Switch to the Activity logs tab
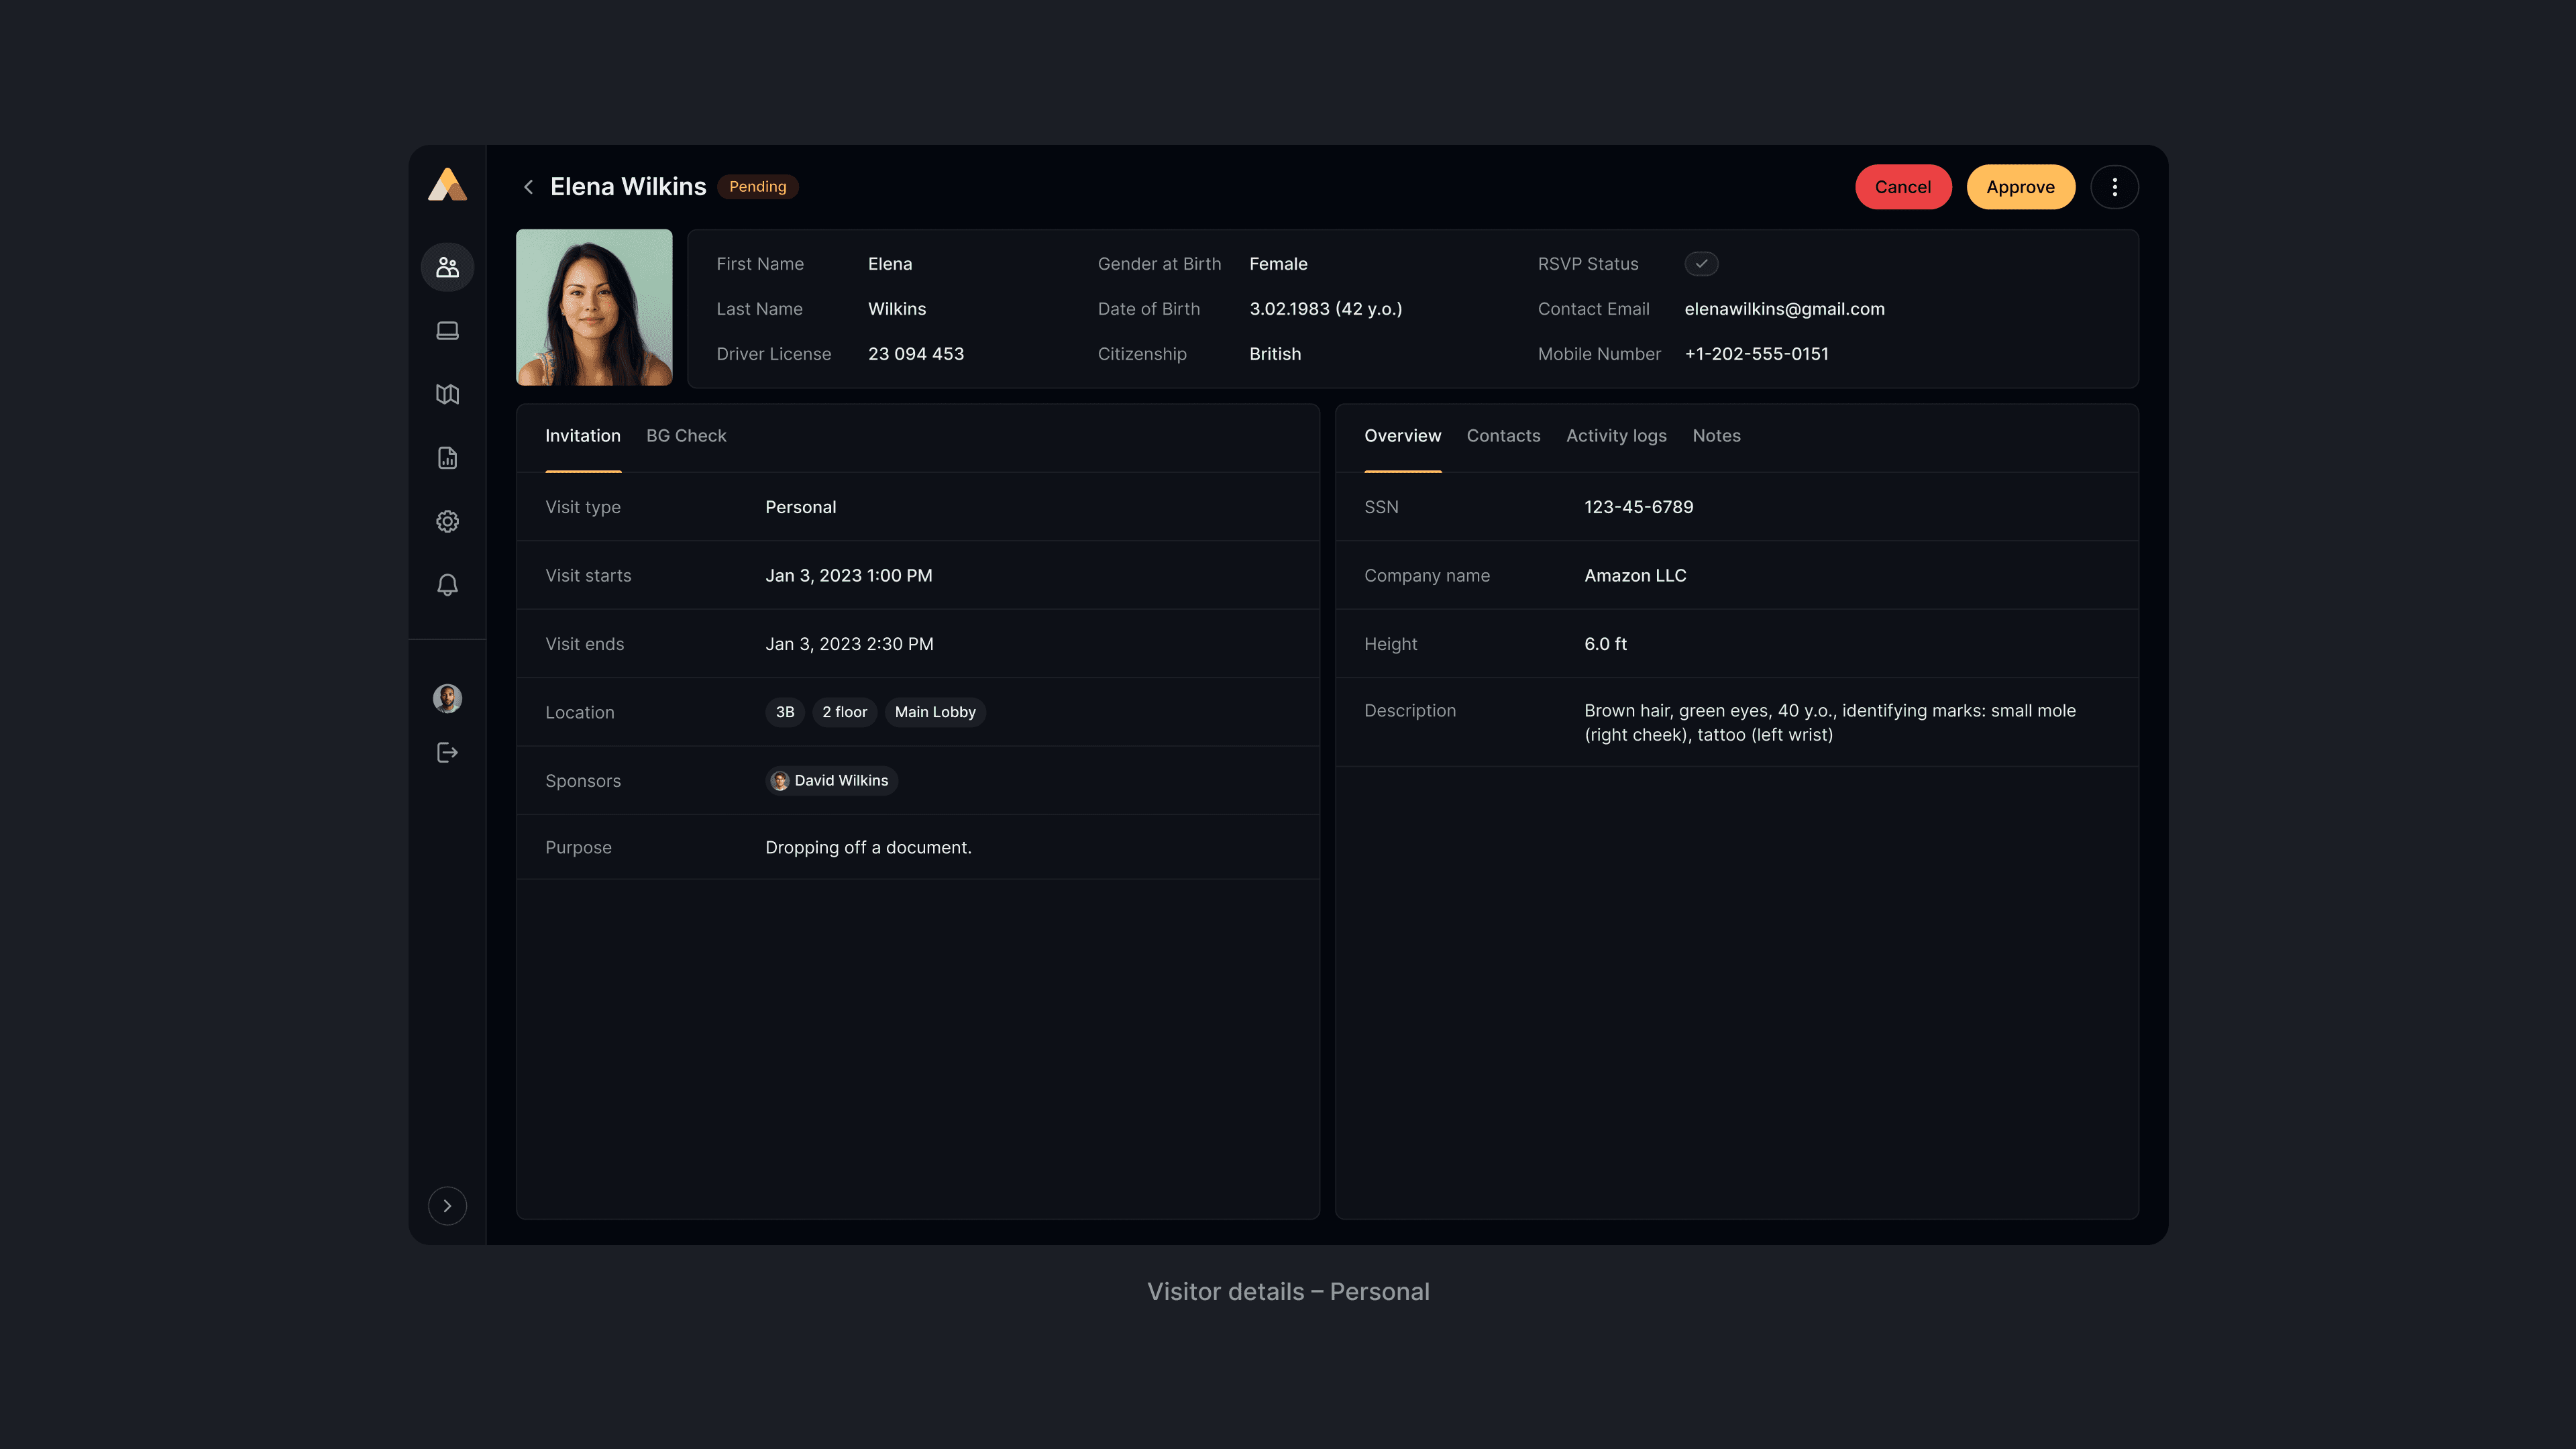 pos(1616,436)
